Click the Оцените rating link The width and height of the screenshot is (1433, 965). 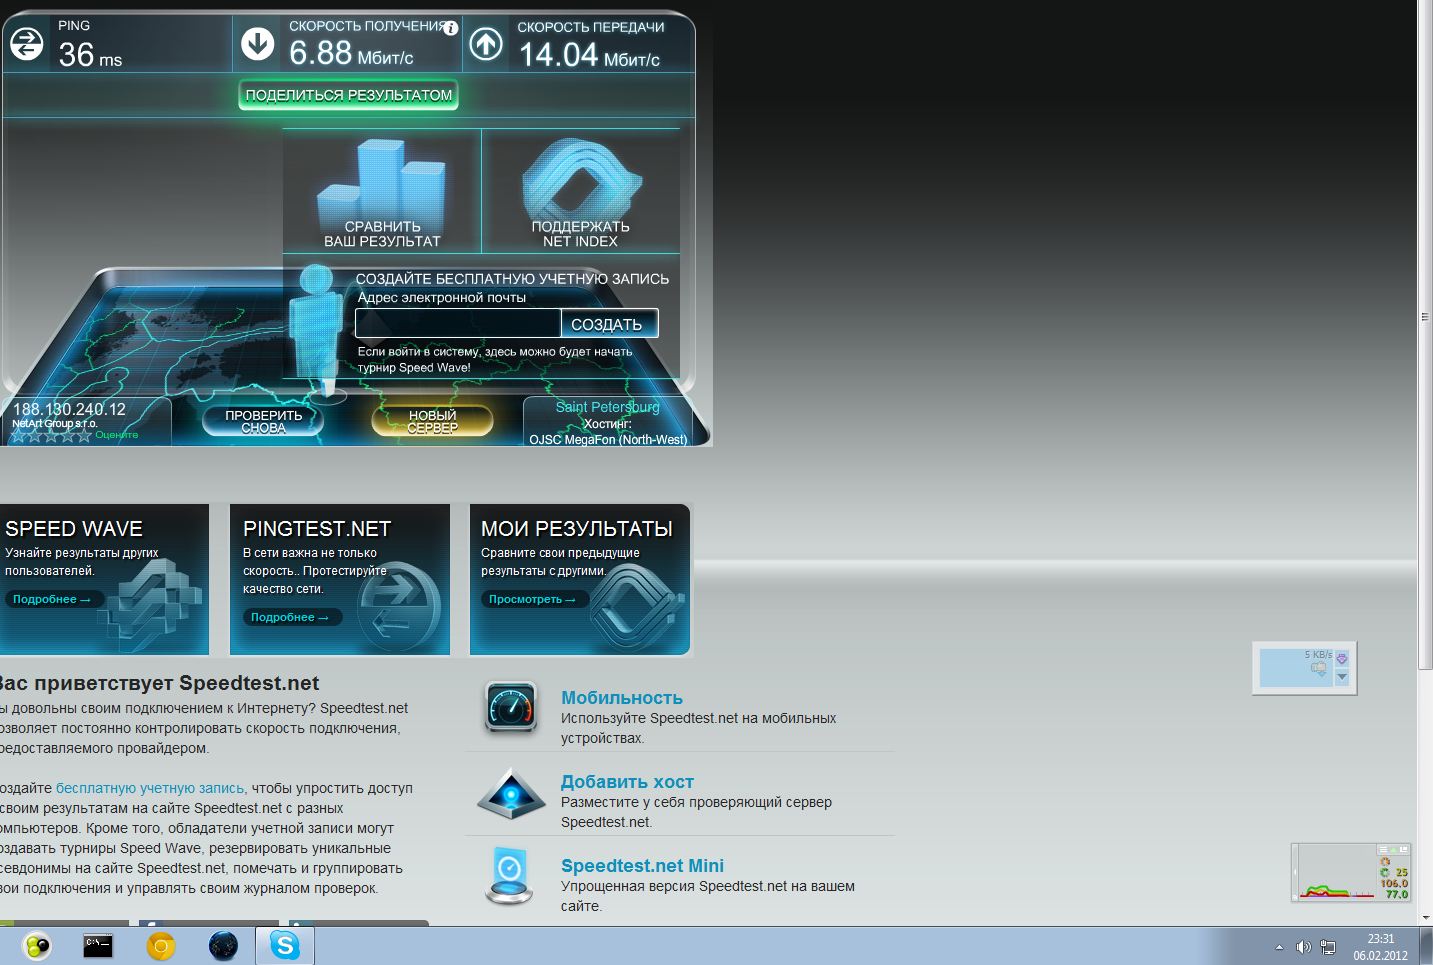117,435
